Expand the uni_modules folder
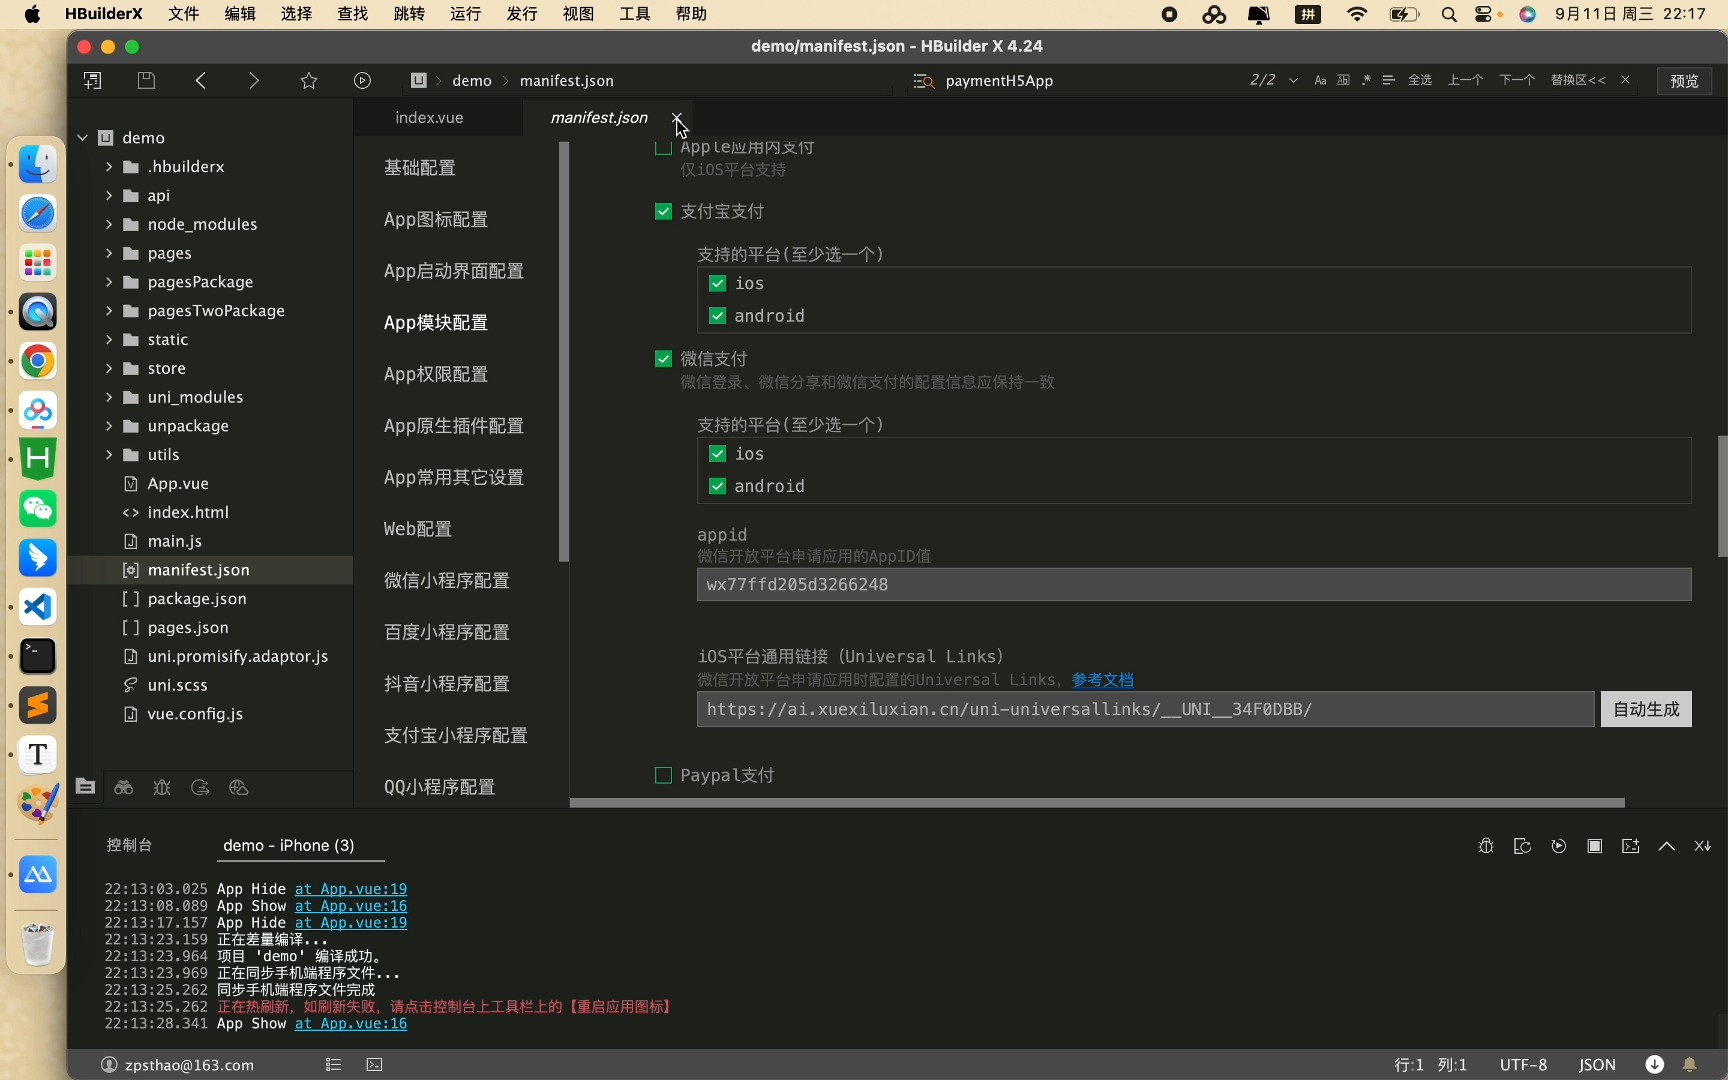 [x=109, y=398]
